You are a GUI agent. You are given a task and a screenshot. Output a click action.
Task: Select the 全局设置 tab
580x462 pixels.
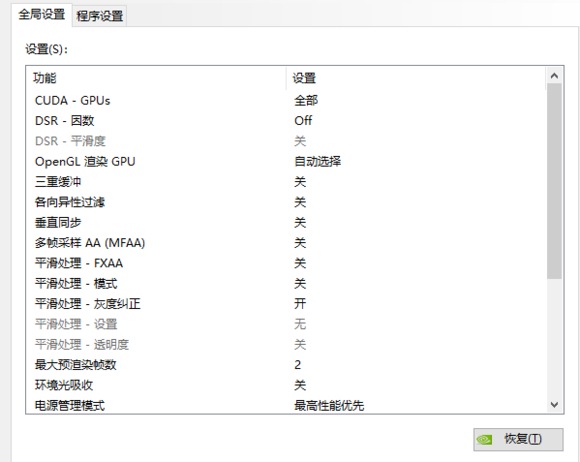[x=42, y=15]
